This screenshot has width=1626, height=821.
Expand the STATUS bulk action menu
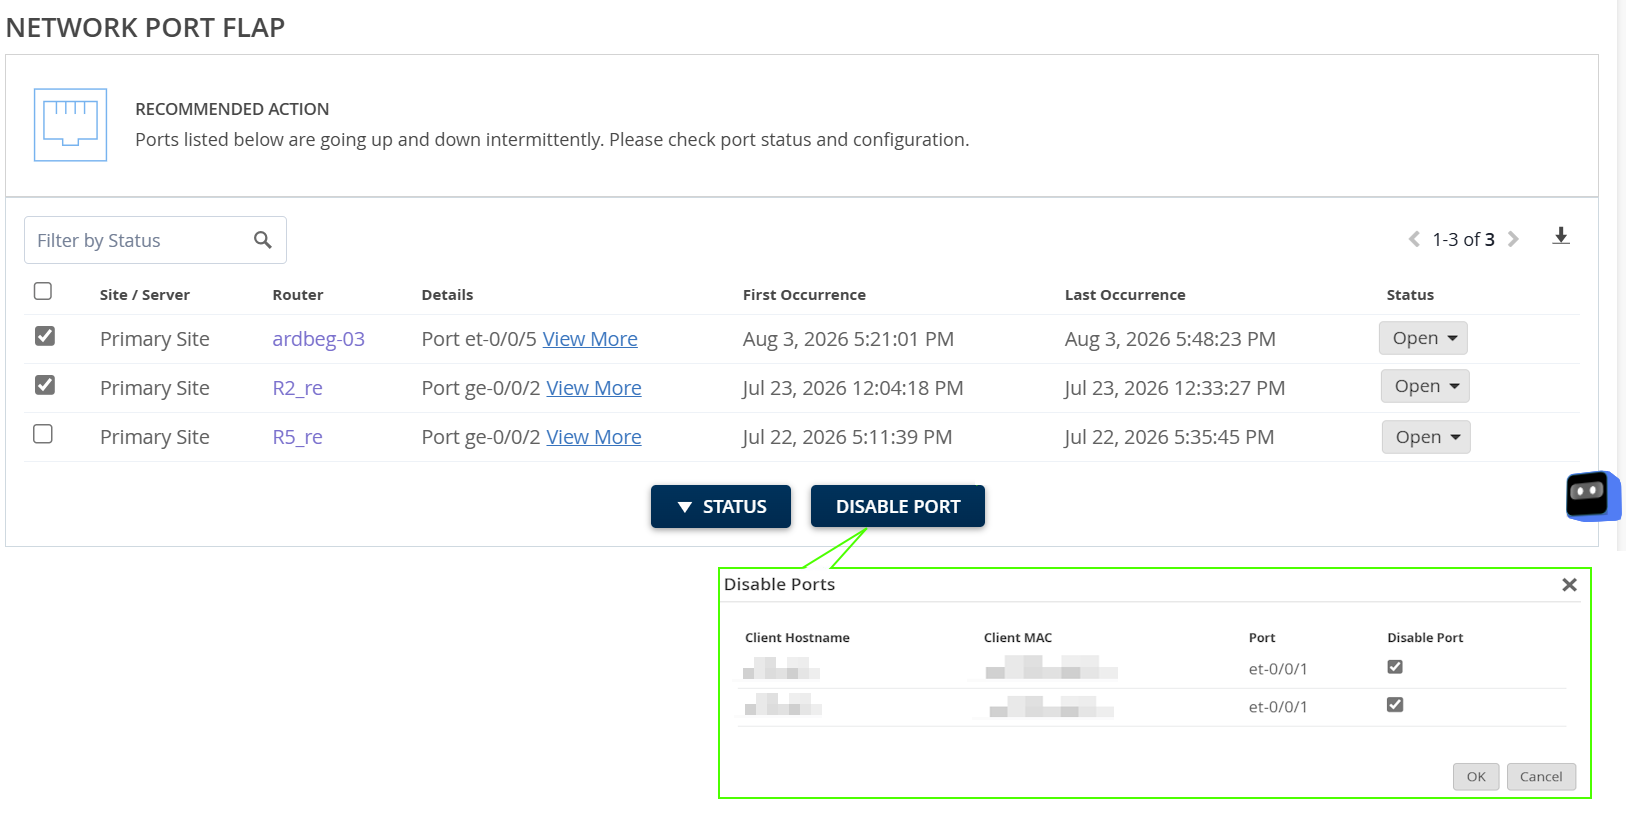pyautogui.click(x=721, y=506)
